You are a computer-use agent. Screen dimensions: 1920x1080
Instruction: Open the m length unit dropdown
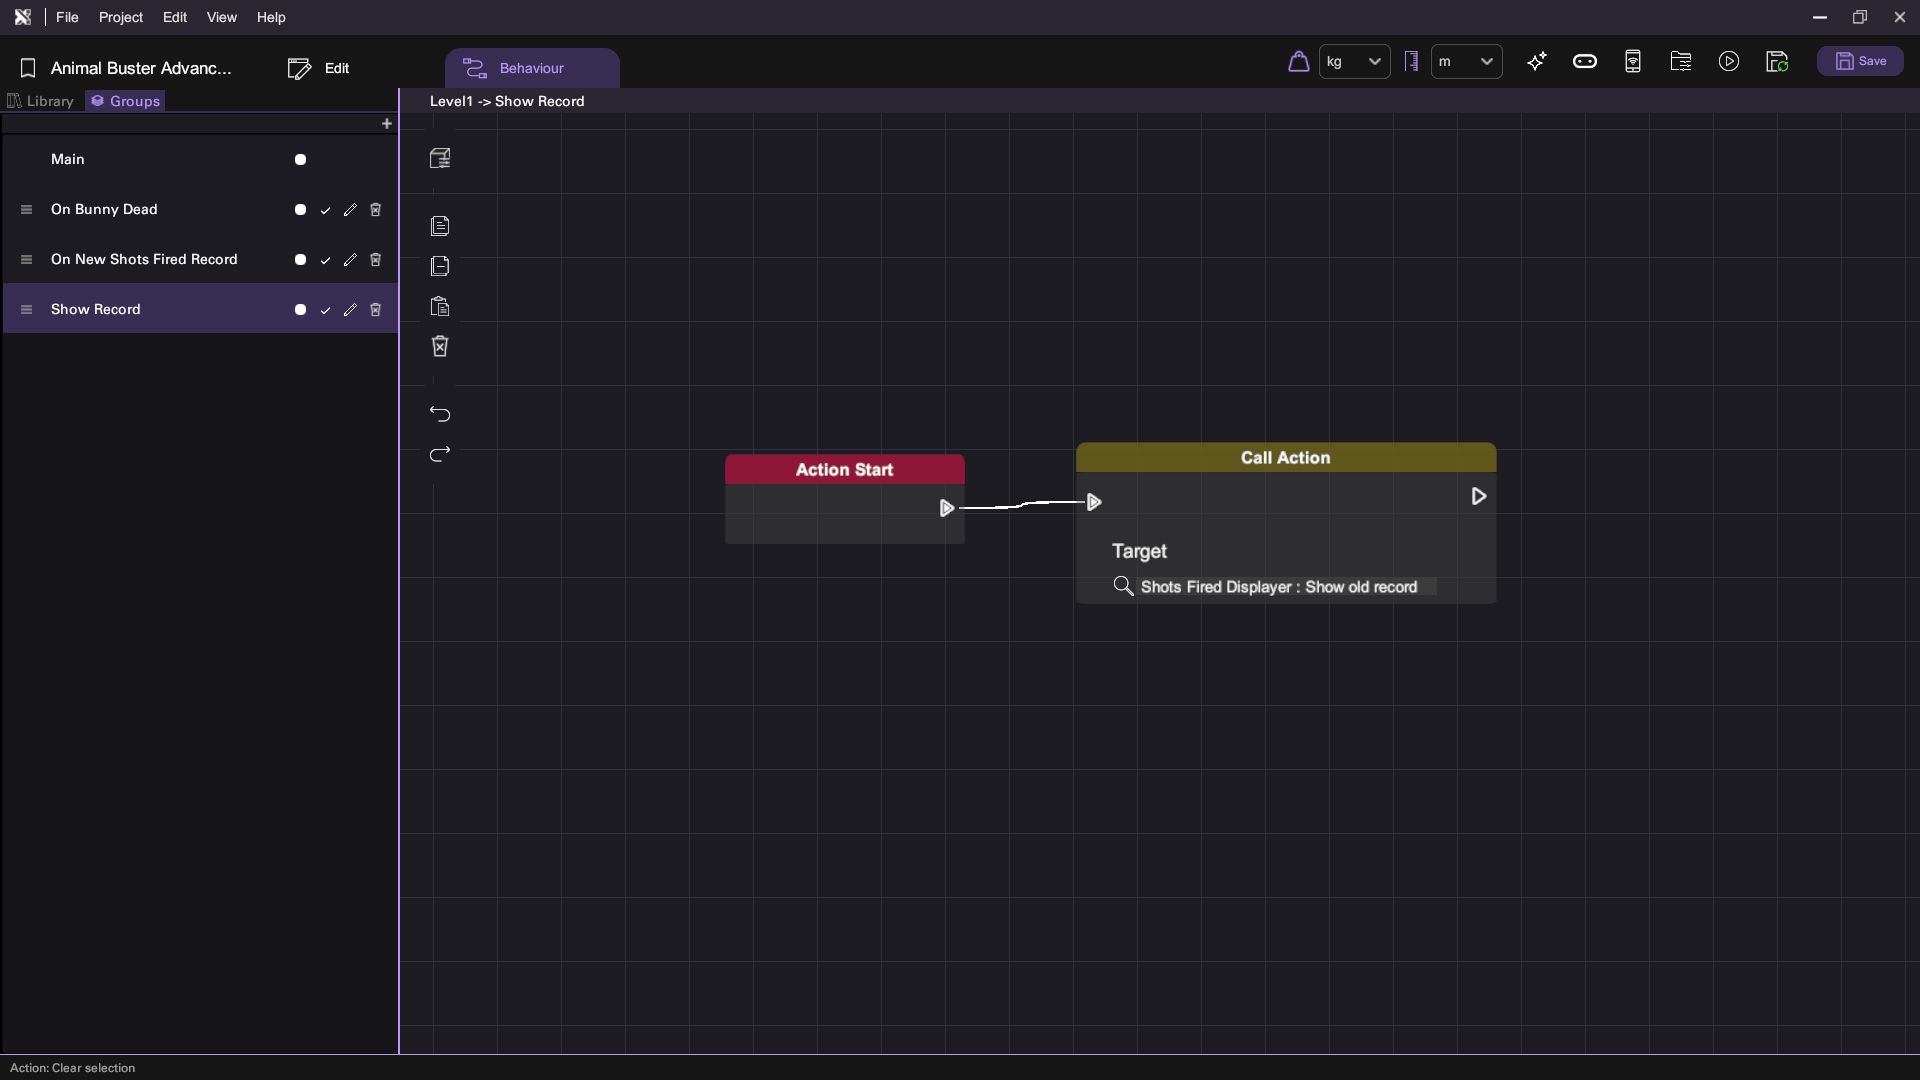[x=1466, y=62]
